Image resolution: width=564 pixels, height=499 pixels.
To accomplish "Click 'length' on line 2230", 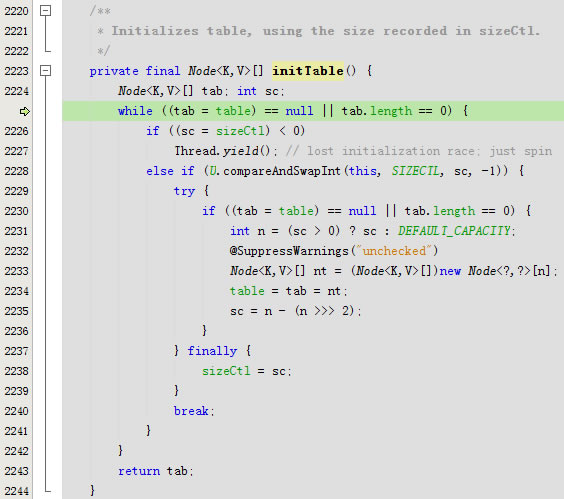I will 454,211.
